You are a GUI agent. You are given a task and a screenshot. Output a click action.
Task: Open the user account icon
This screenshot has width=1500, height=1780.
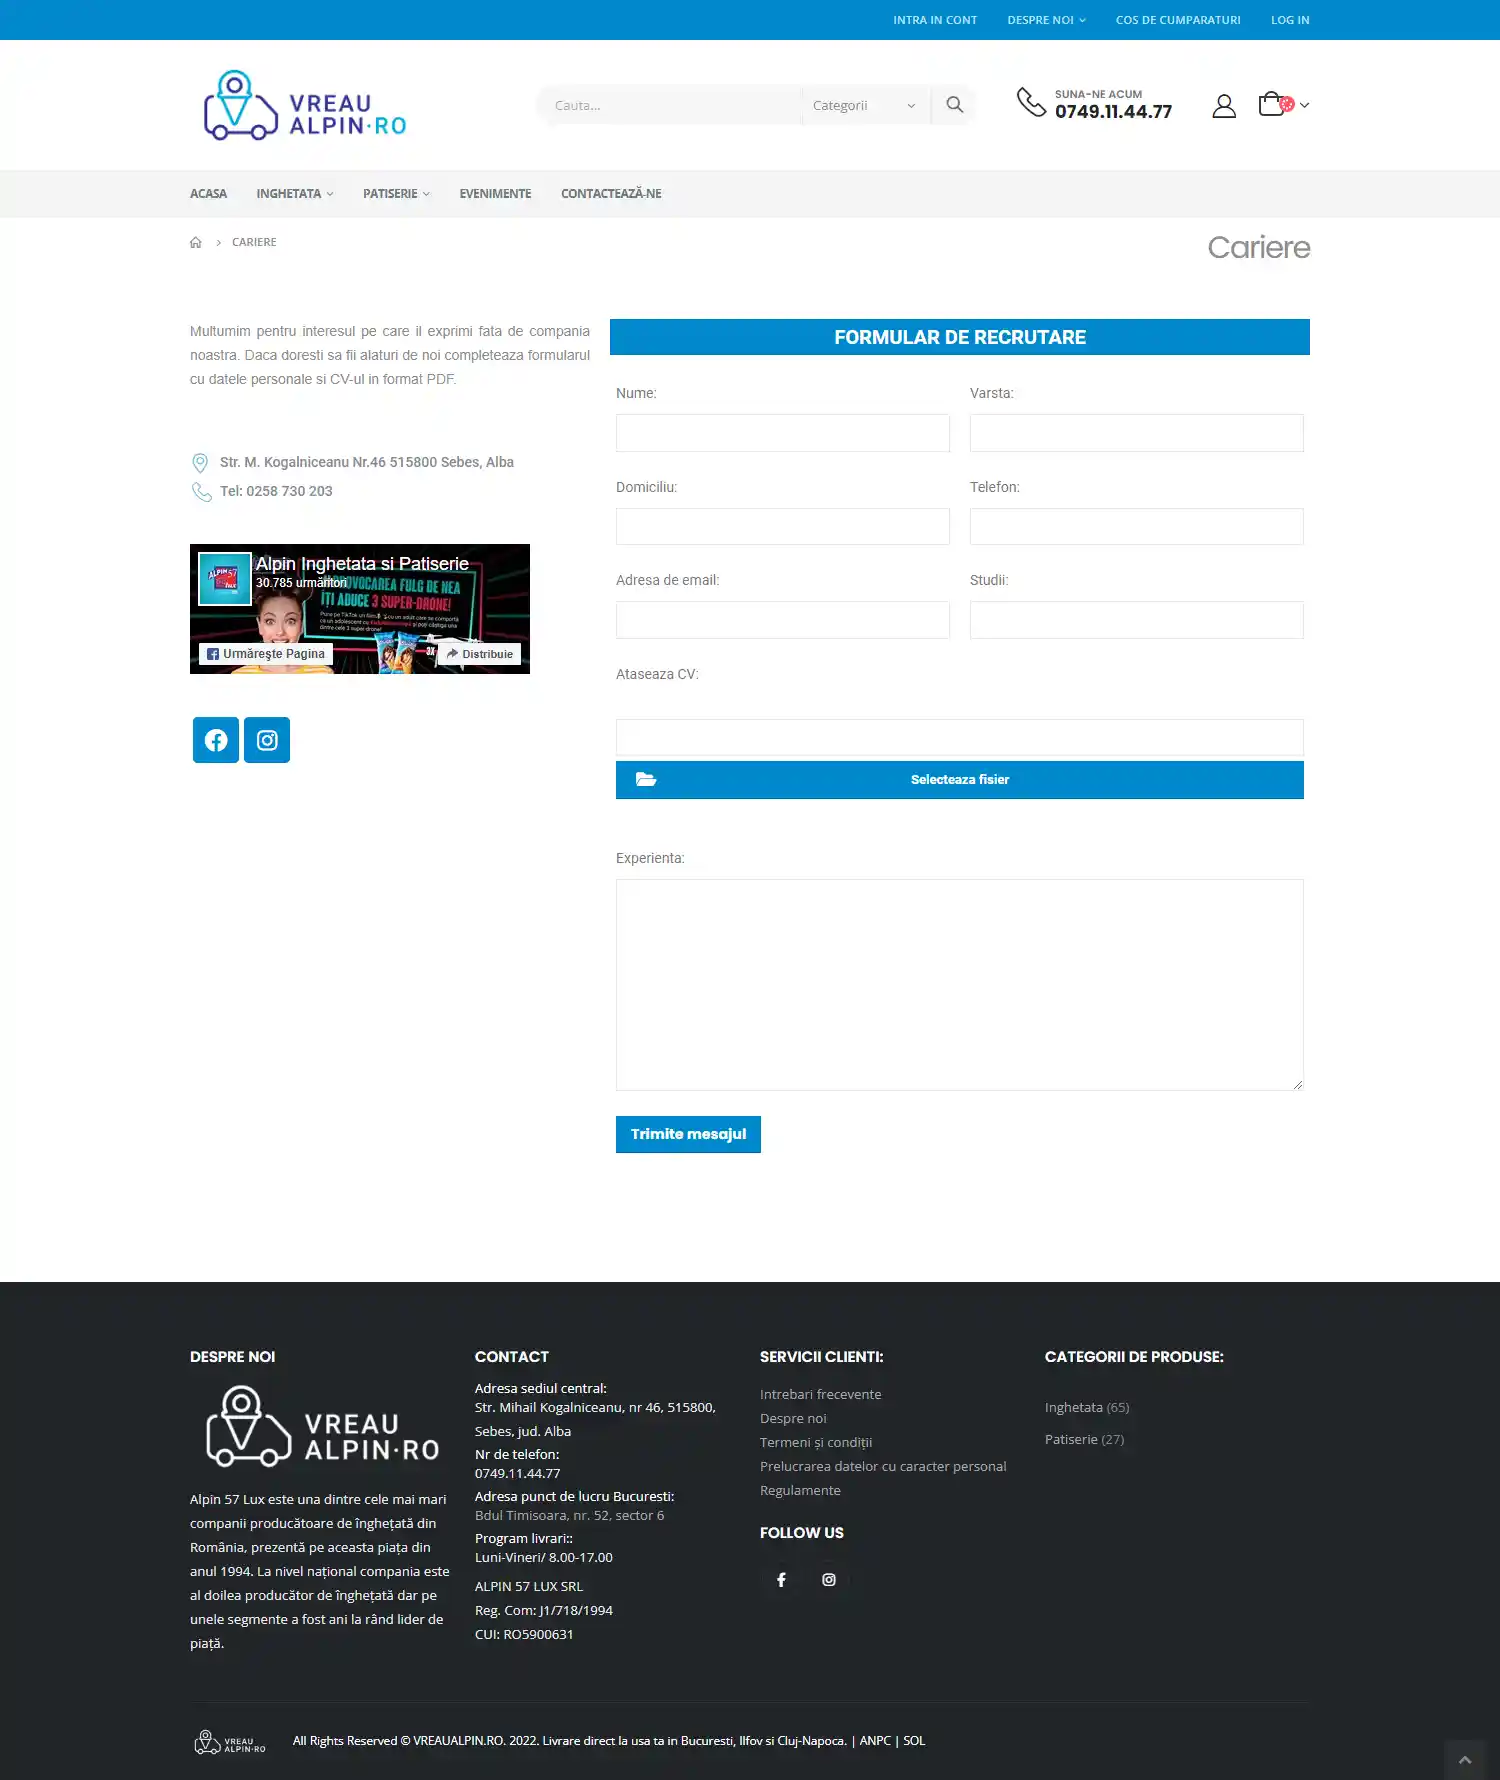[1224, 105]
